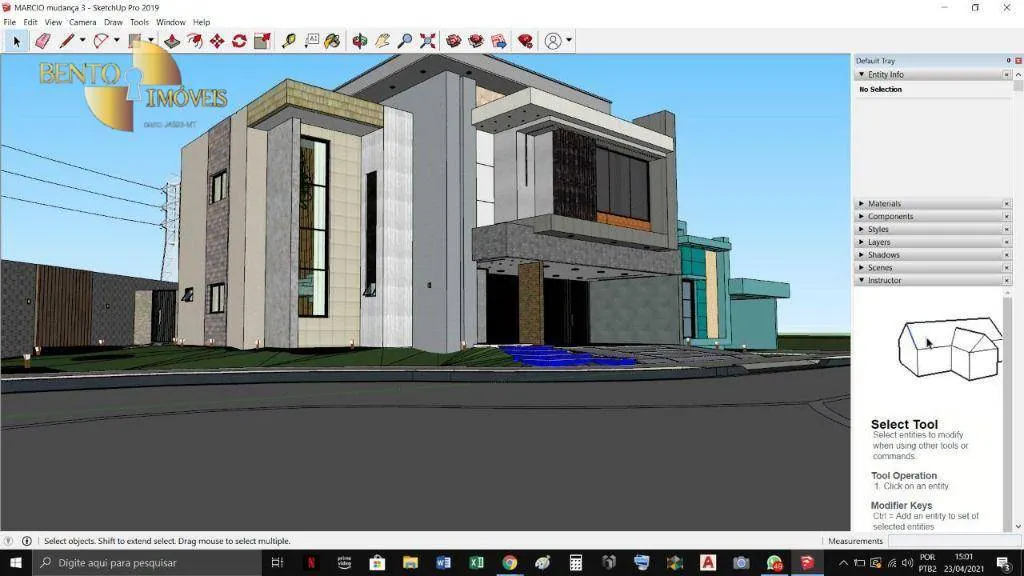This screenshot has width=1024, height=576.
Task: Close the Shadows panel with its X
Action: pos(1006,255)
